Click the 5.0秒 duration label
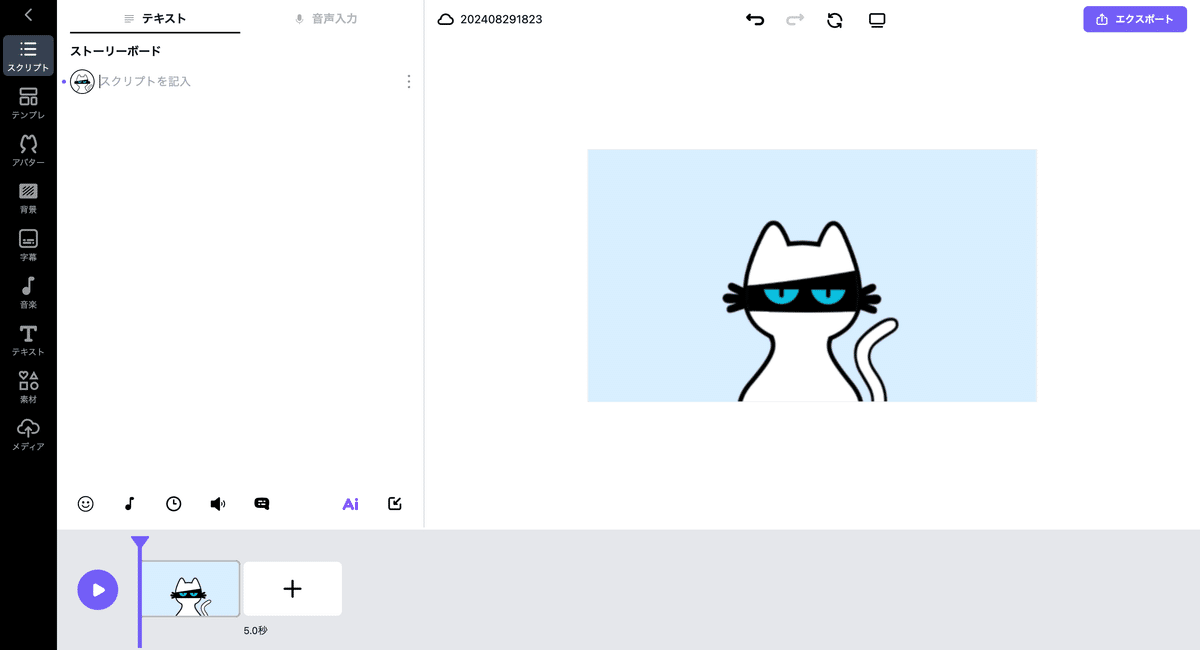The width and height of the screenshot is (1200, 650). (x=256, y=631)
